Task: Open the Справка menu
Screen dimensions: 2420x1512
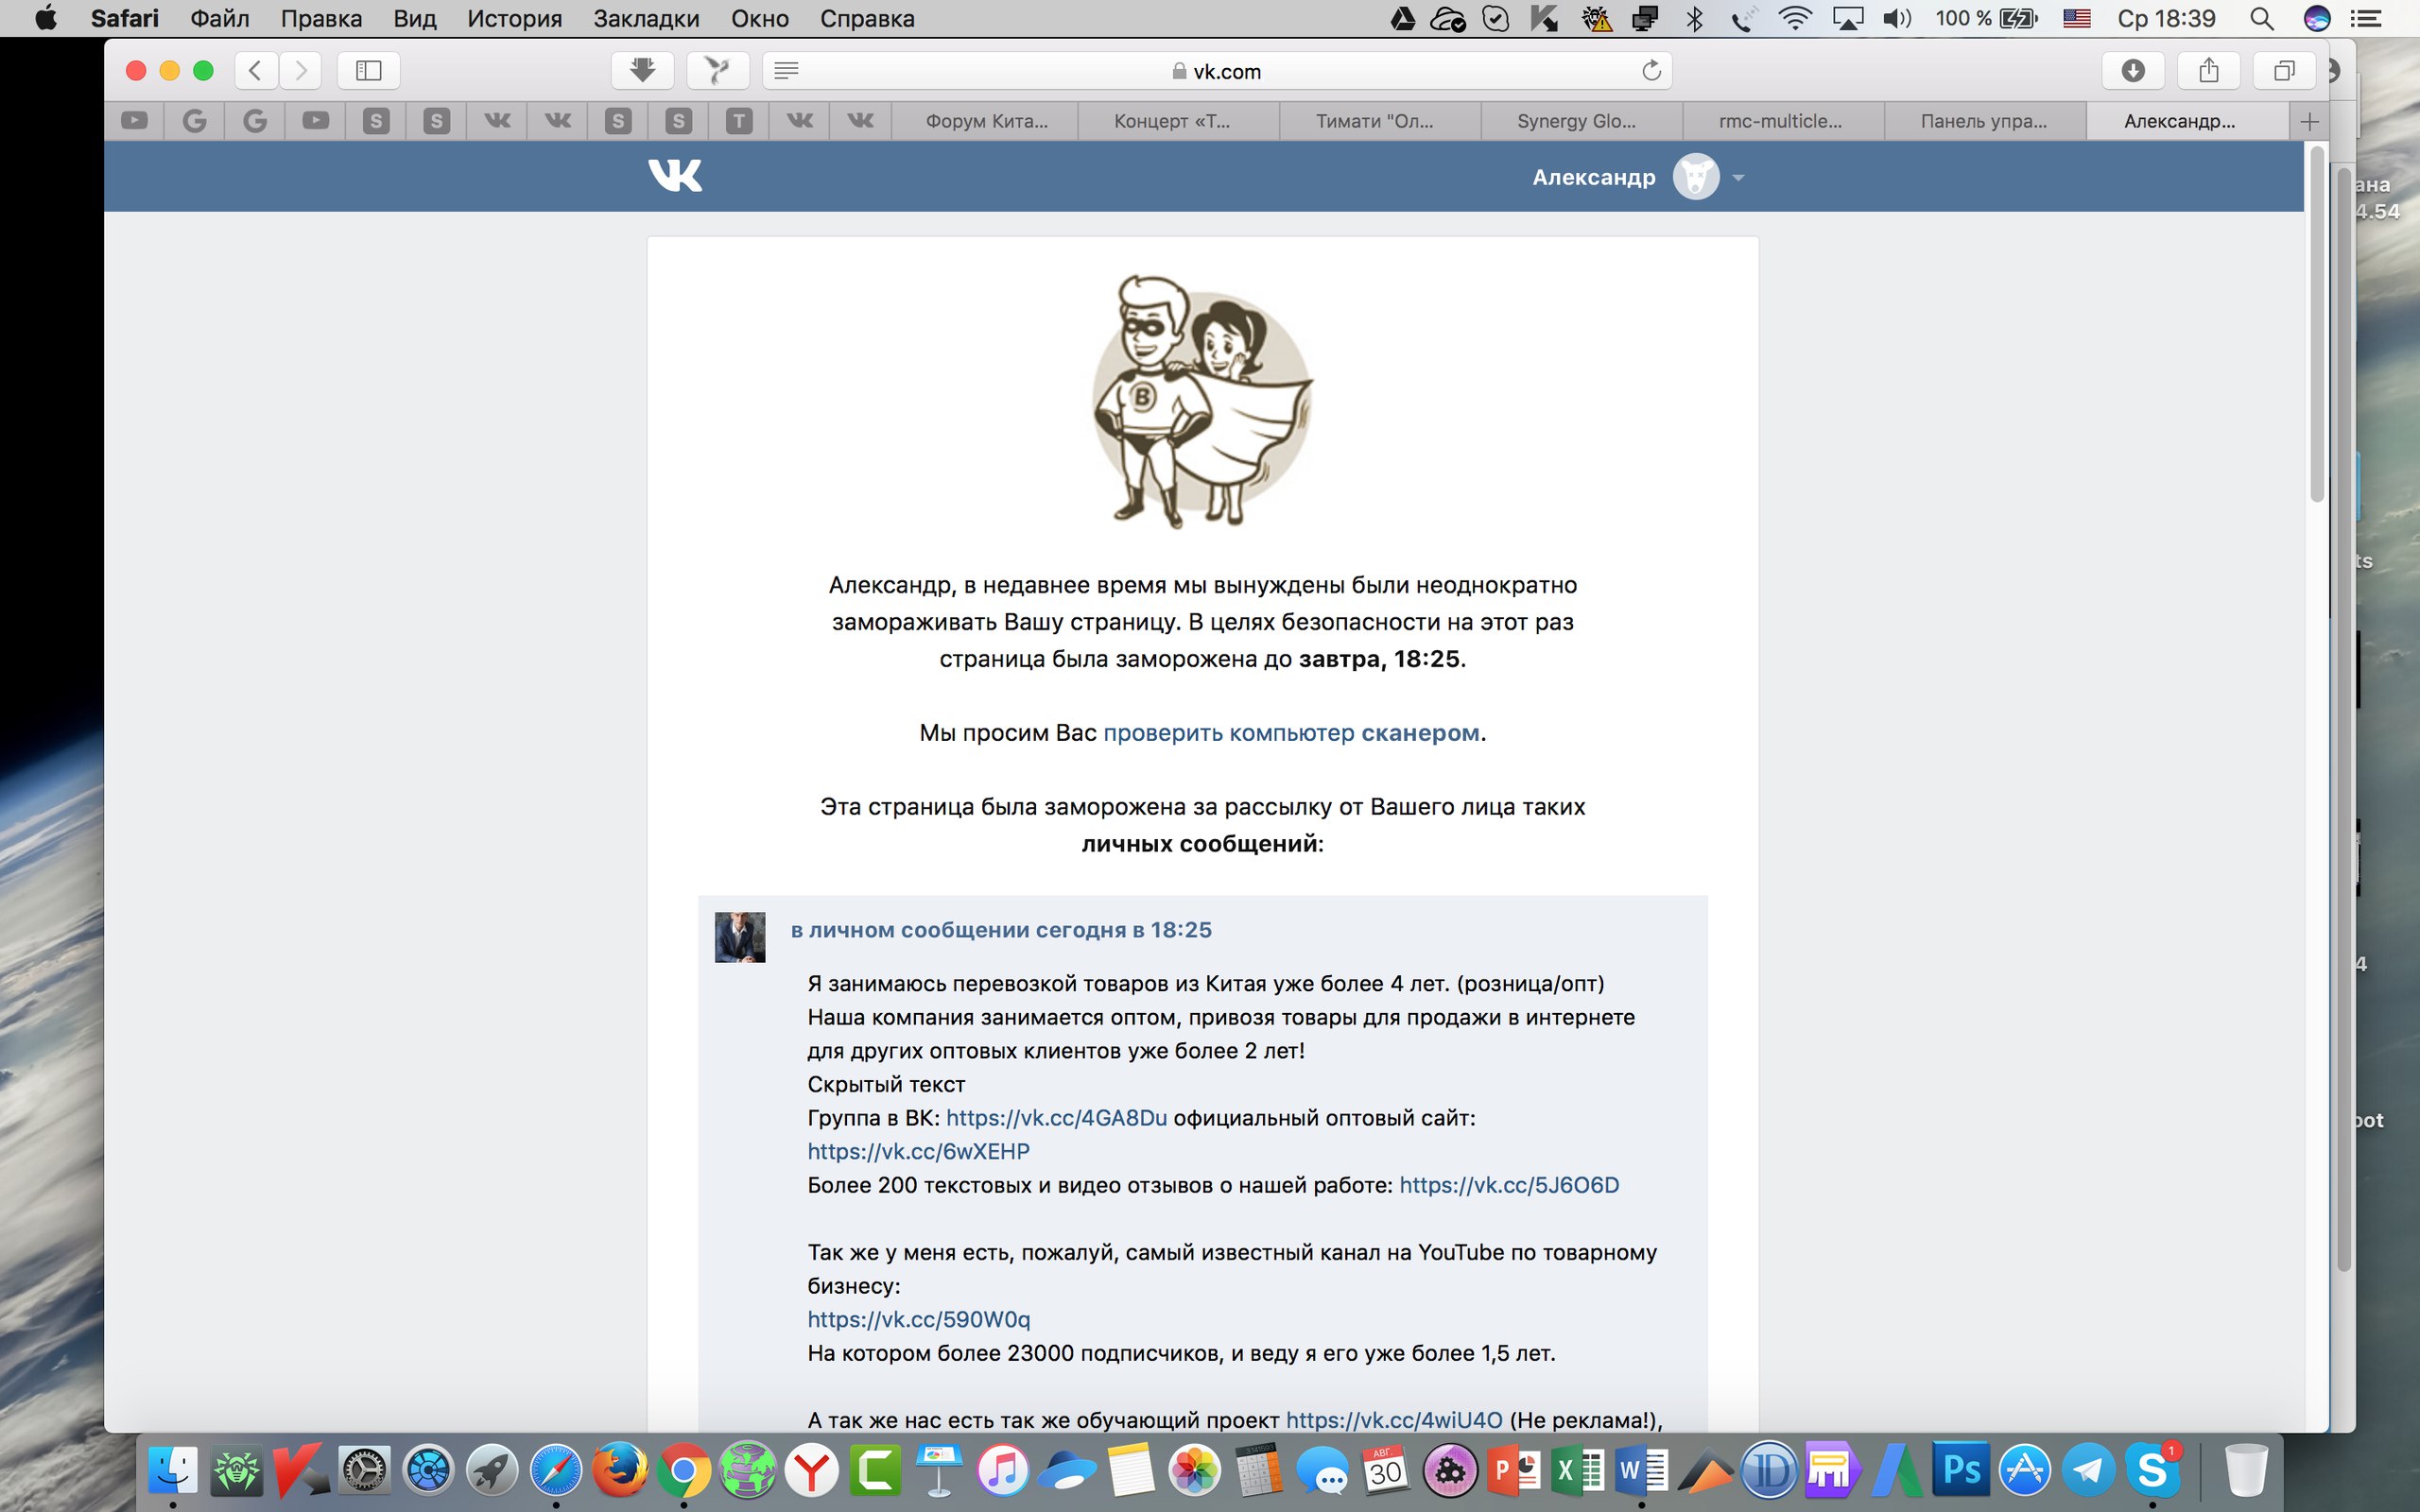Action: click(x=867, y=18)
